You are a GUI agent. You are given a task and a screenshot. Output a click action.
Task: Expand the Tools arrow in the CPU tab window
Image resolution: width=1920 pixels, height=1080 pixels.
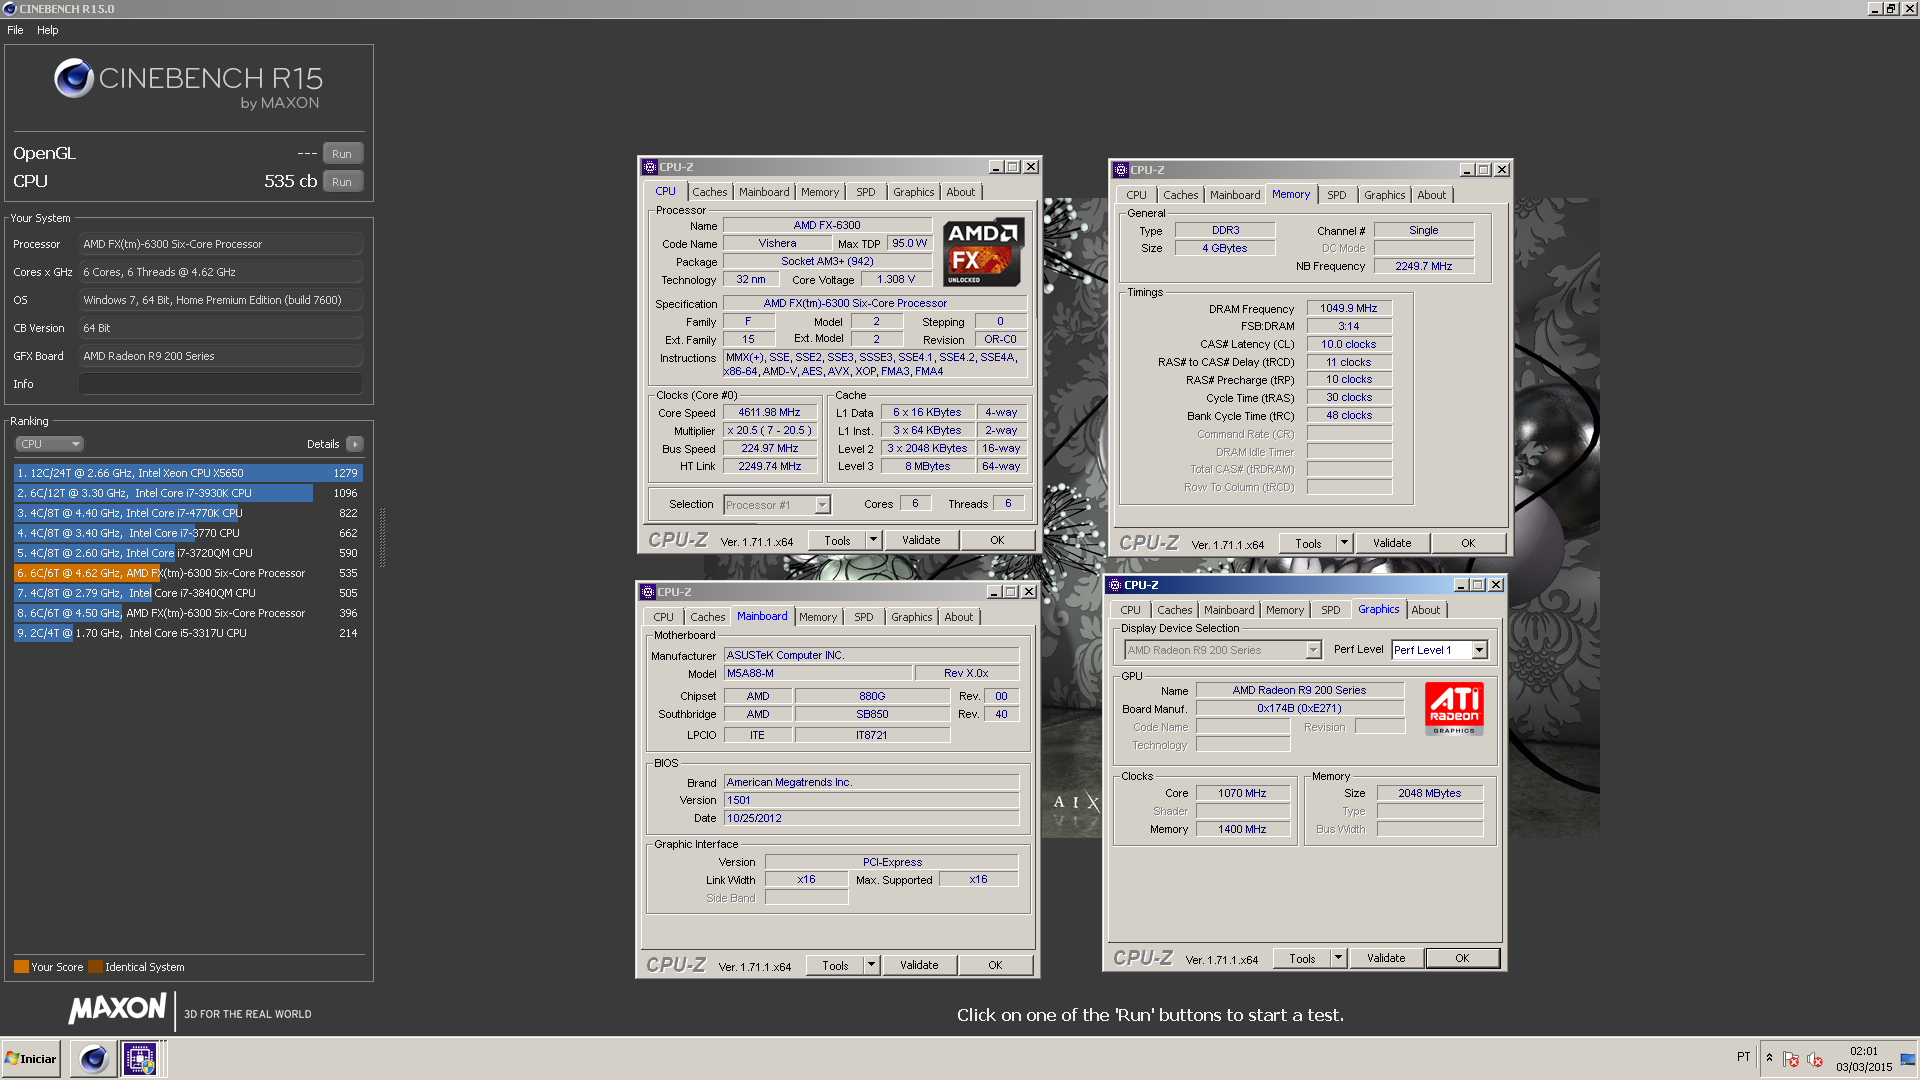tap(872, 540)
